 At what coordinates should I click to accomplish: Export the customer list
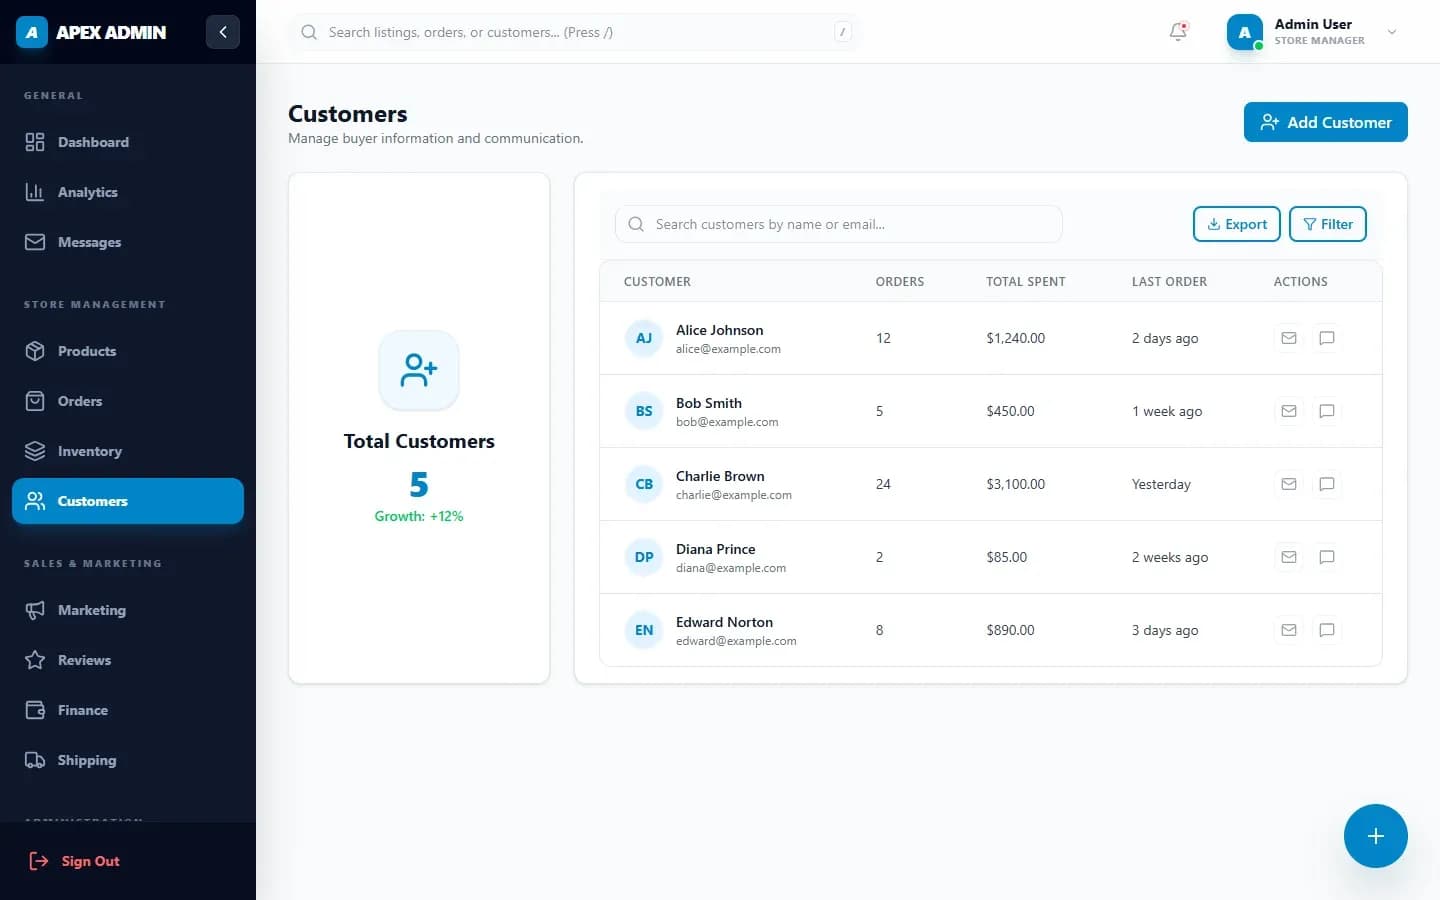point(1237,224)
